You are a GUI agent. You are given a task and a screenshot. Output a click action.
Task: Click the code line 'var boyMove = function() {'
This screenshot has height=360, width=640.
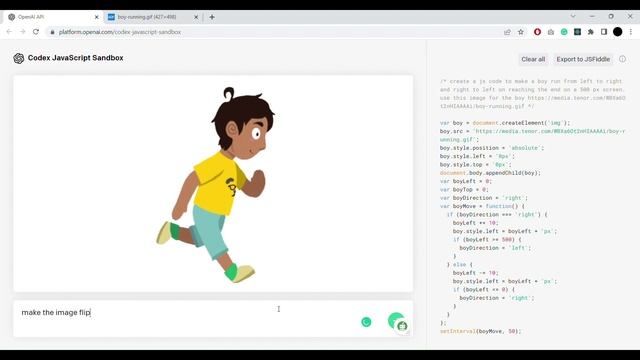coord(482,206)
